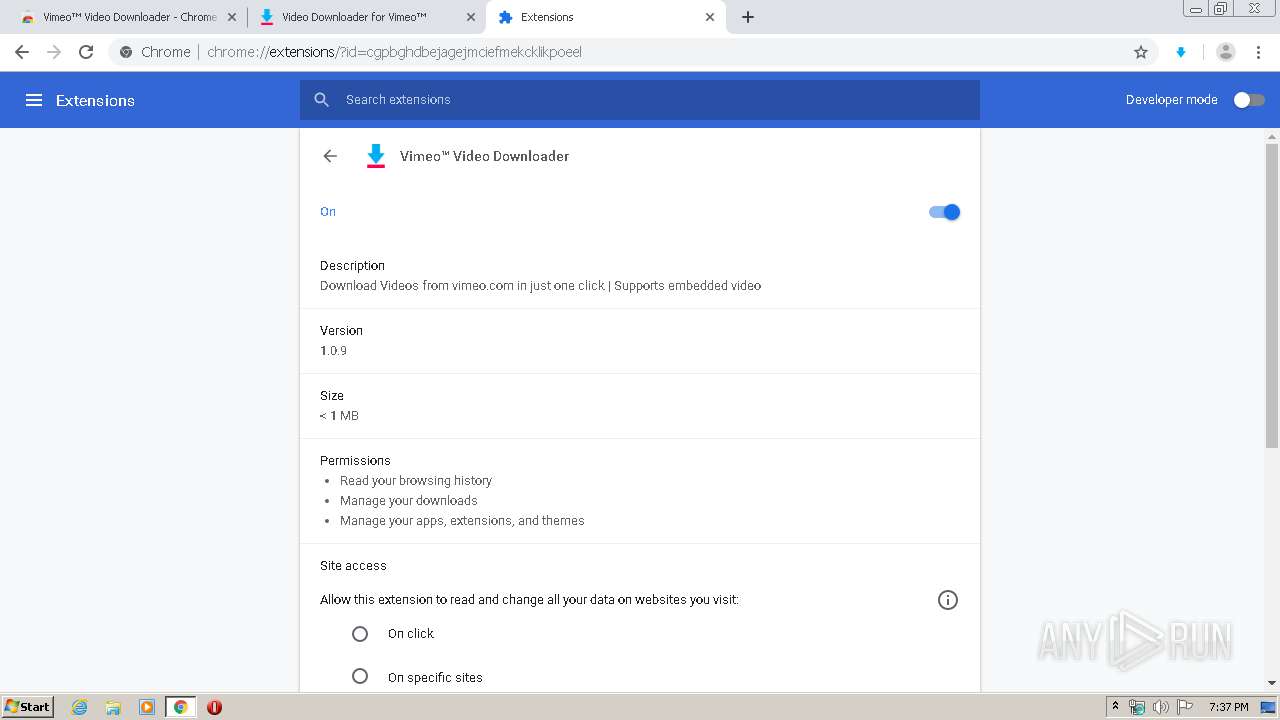Open Action Center flag tray icon
The image size is (1280, 720).
pos(1185,707)
